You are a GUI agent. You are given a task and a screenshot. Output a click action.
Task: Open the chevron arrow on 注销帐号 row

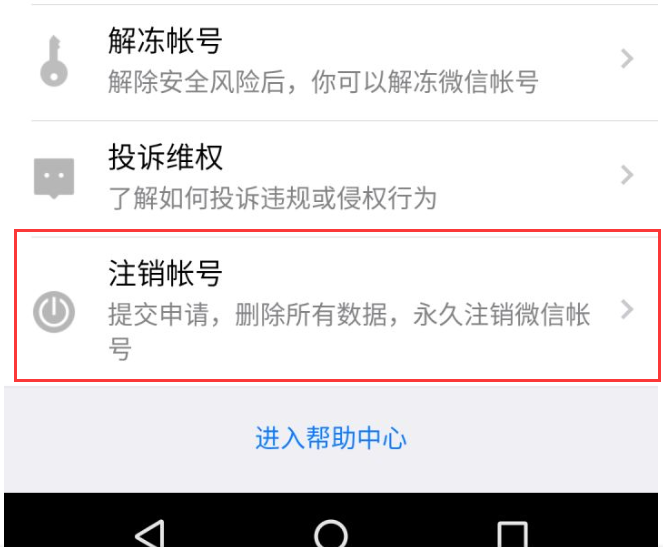pyautogui.click(x=627, y=310)
